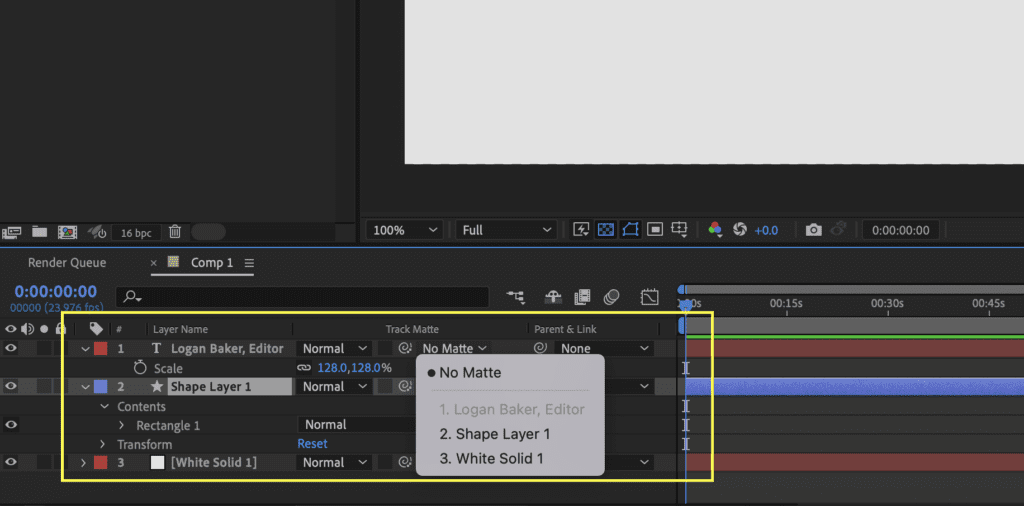Image resolution: width=1024 pixels, height=506 pixels.
Task: Collapse Shape Layer 1 properties
Action: 85,387
